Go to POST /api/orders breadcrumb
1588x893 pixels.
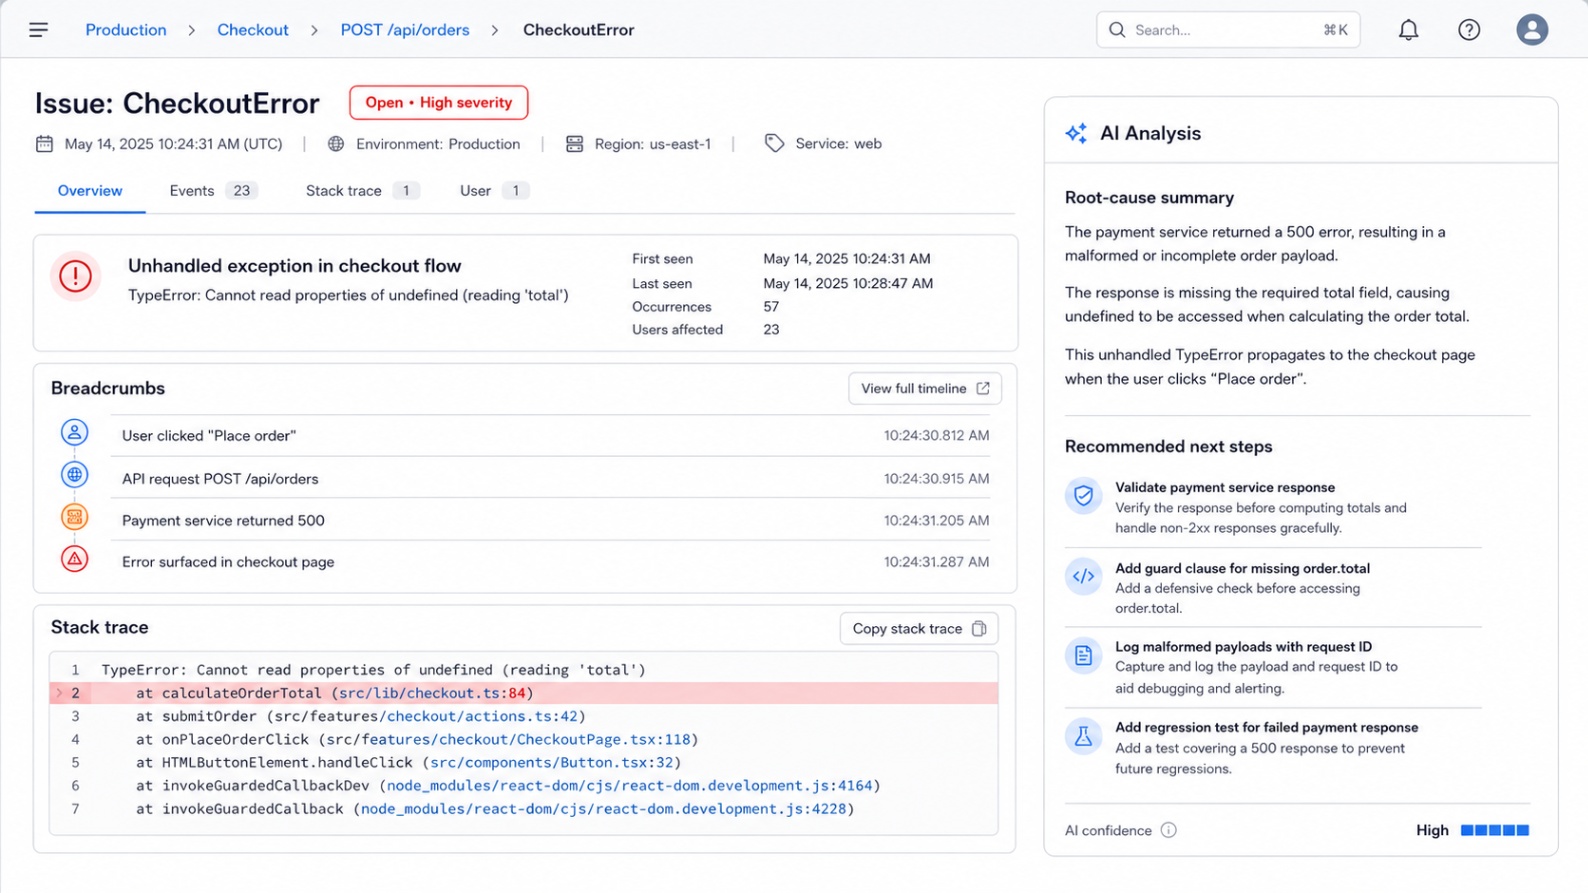[x=405, y=30]
